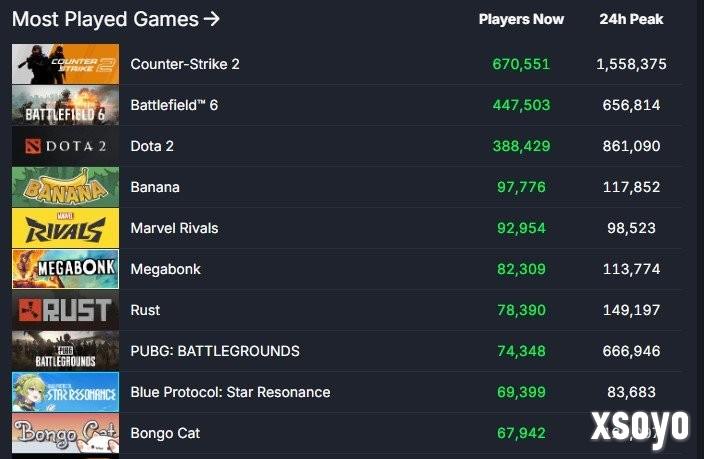Click the Players Now column header

tap(521, 19)
